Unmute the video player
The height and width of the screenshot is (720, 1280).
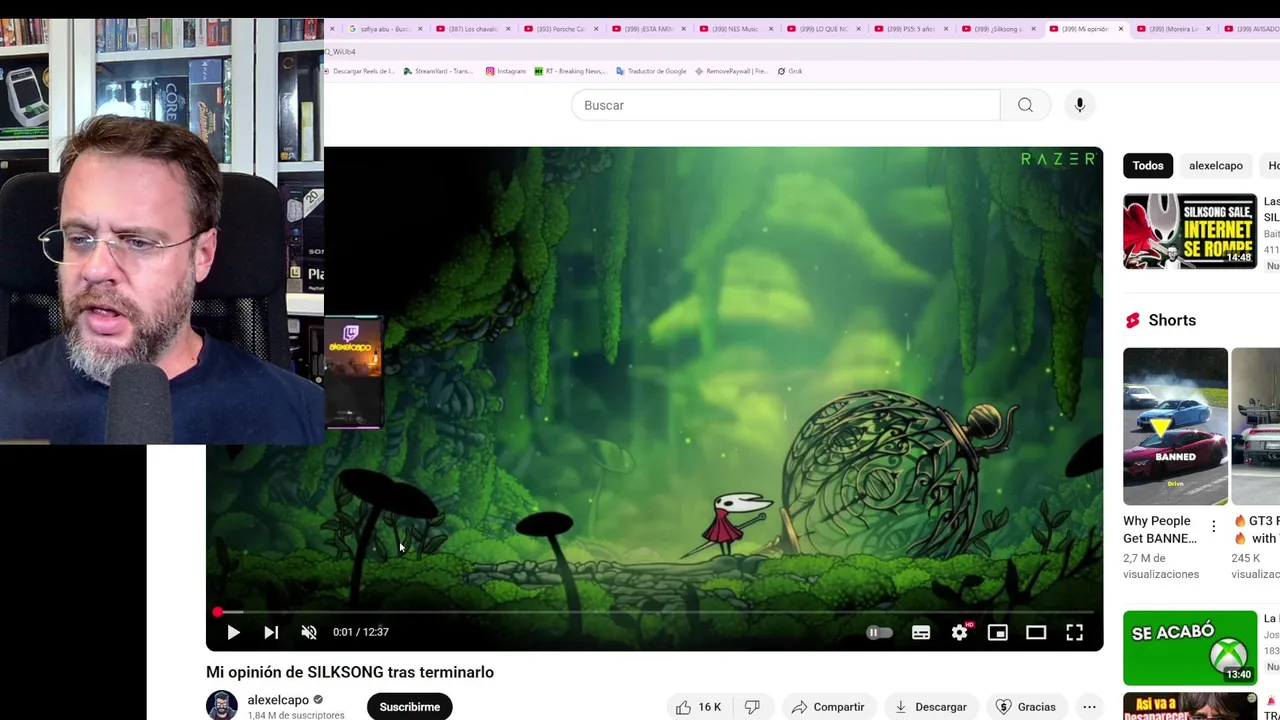(x=309, y=632)
